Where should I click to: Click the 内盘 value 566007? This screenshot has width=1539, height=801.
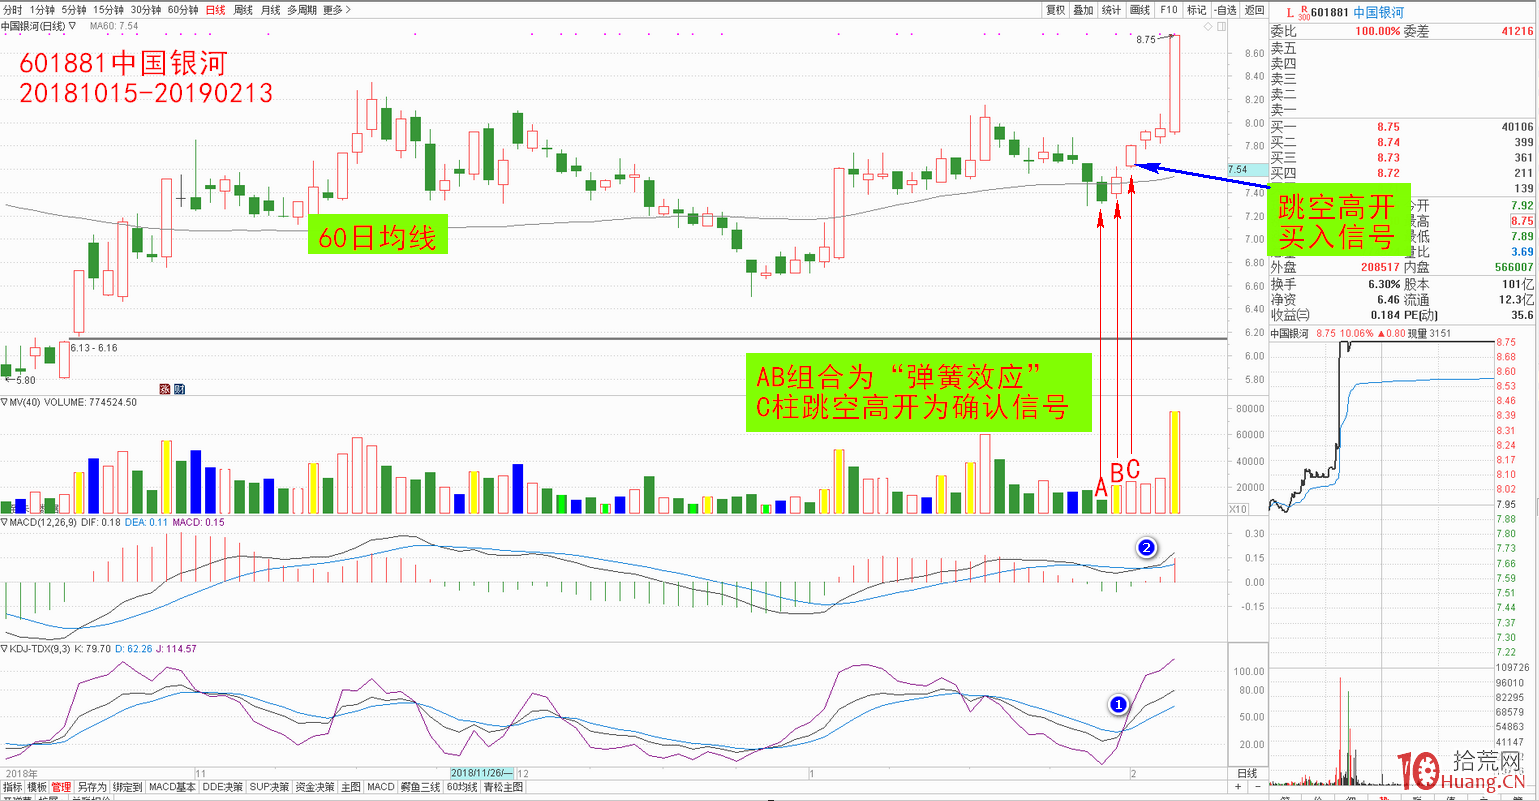point(1513,267)
